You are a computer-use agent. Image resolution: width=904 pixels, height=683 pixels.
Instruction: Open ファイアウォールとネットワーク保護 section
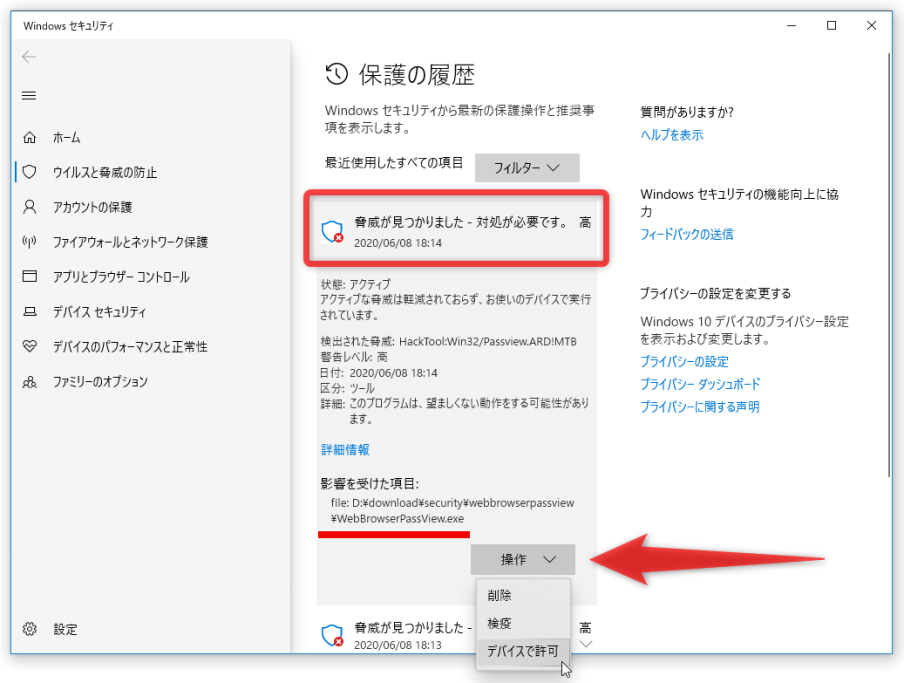[130, 242]
